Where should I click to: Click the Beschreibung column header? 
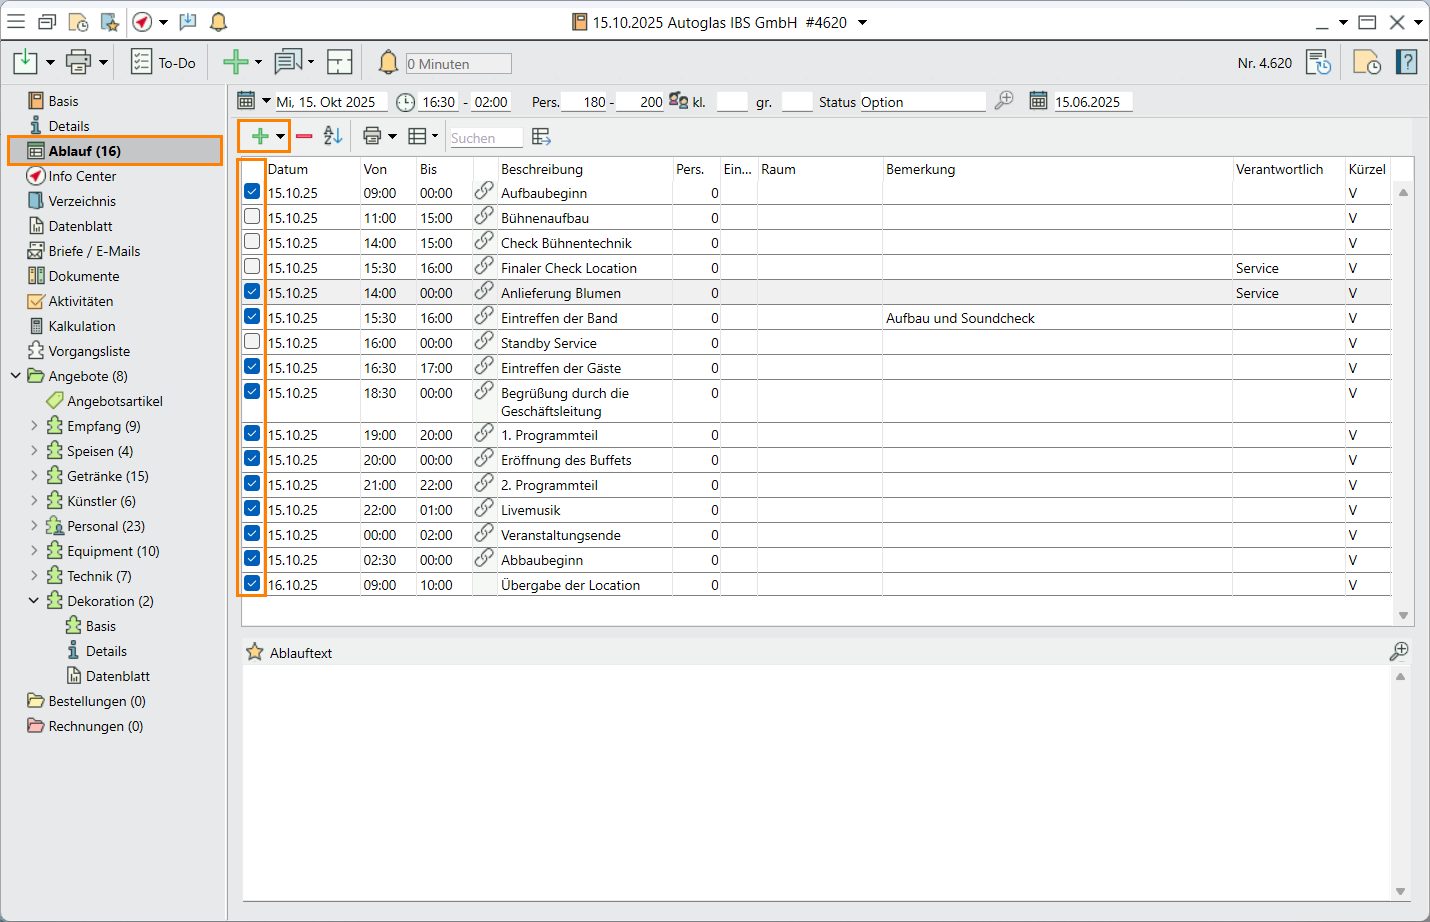541,169
